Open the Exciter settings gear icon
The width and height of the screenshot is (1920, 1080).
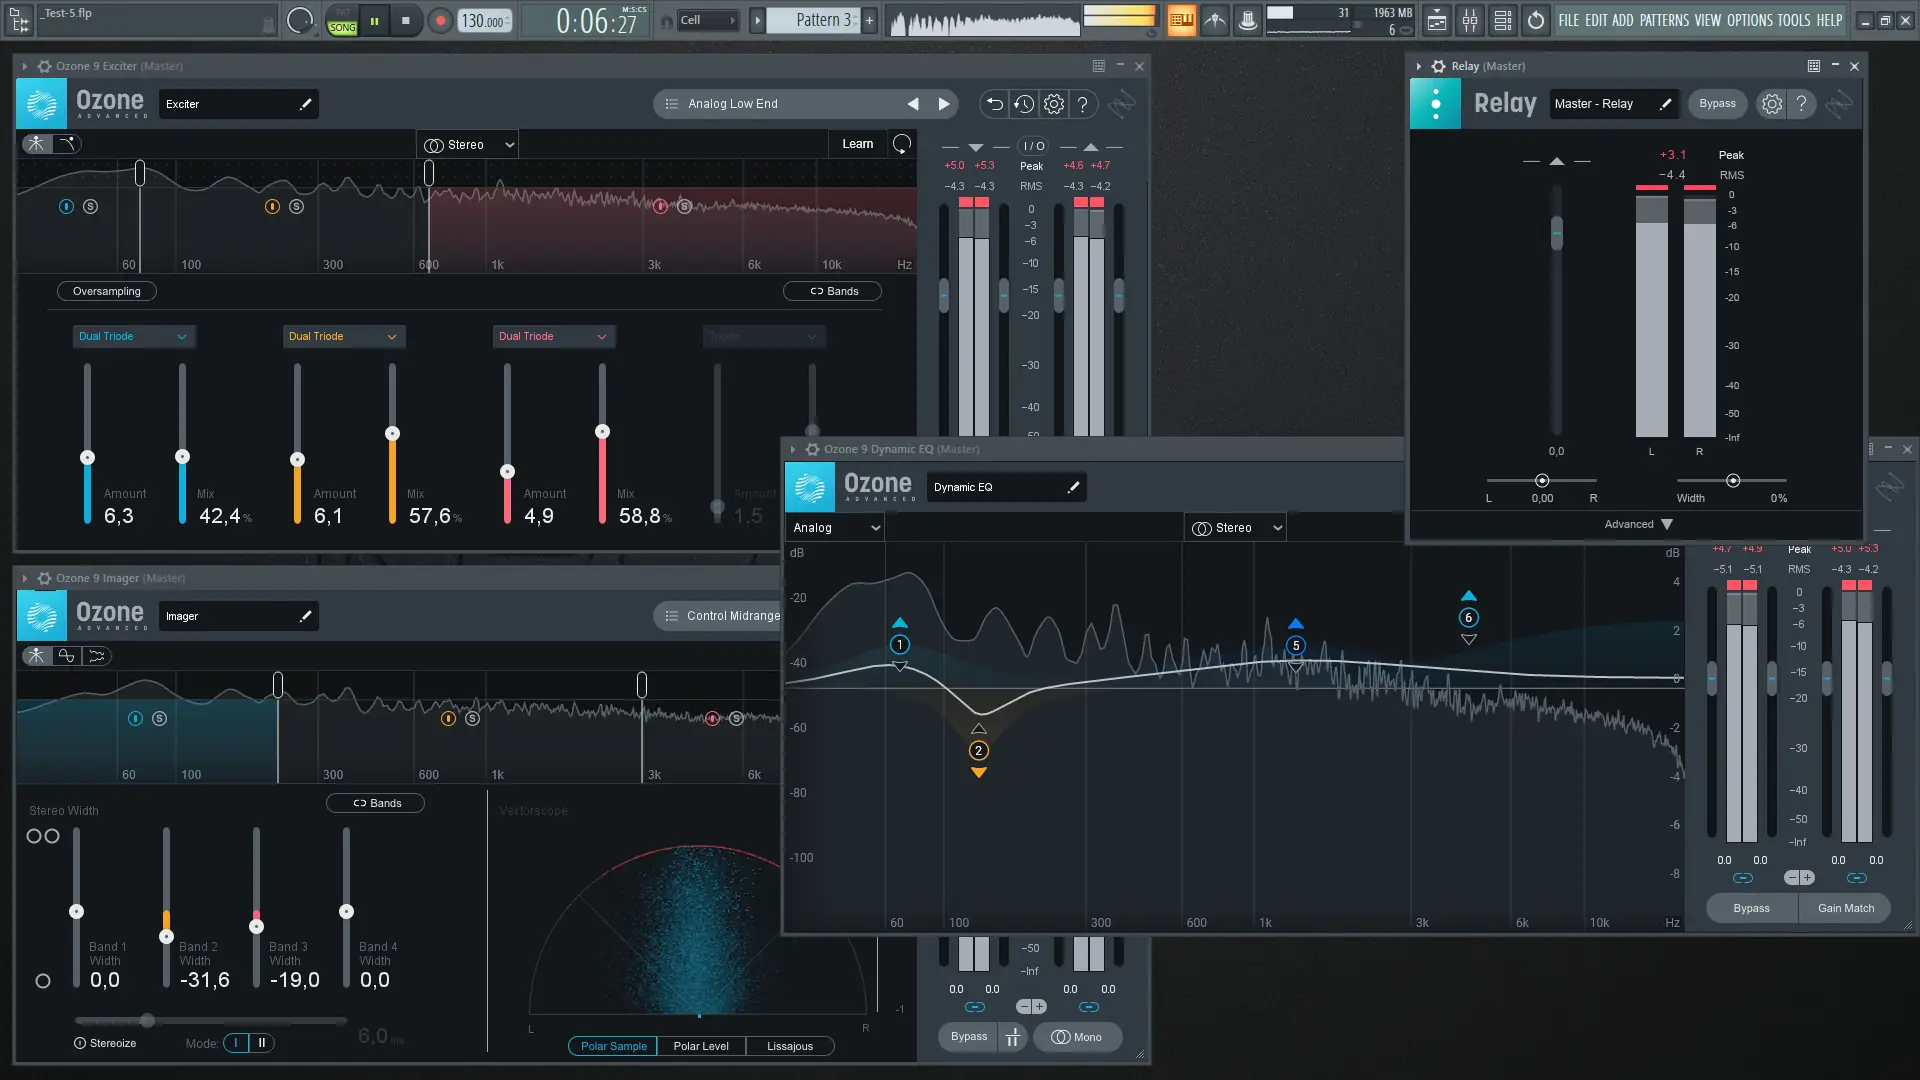point(1054,104)
